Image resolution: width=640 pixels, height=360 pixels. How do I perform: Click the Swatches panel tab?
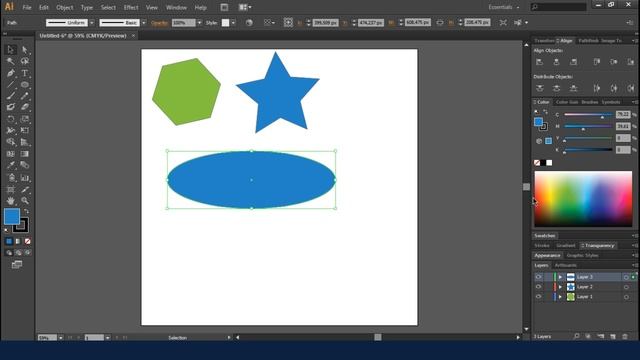coord(544,236)
